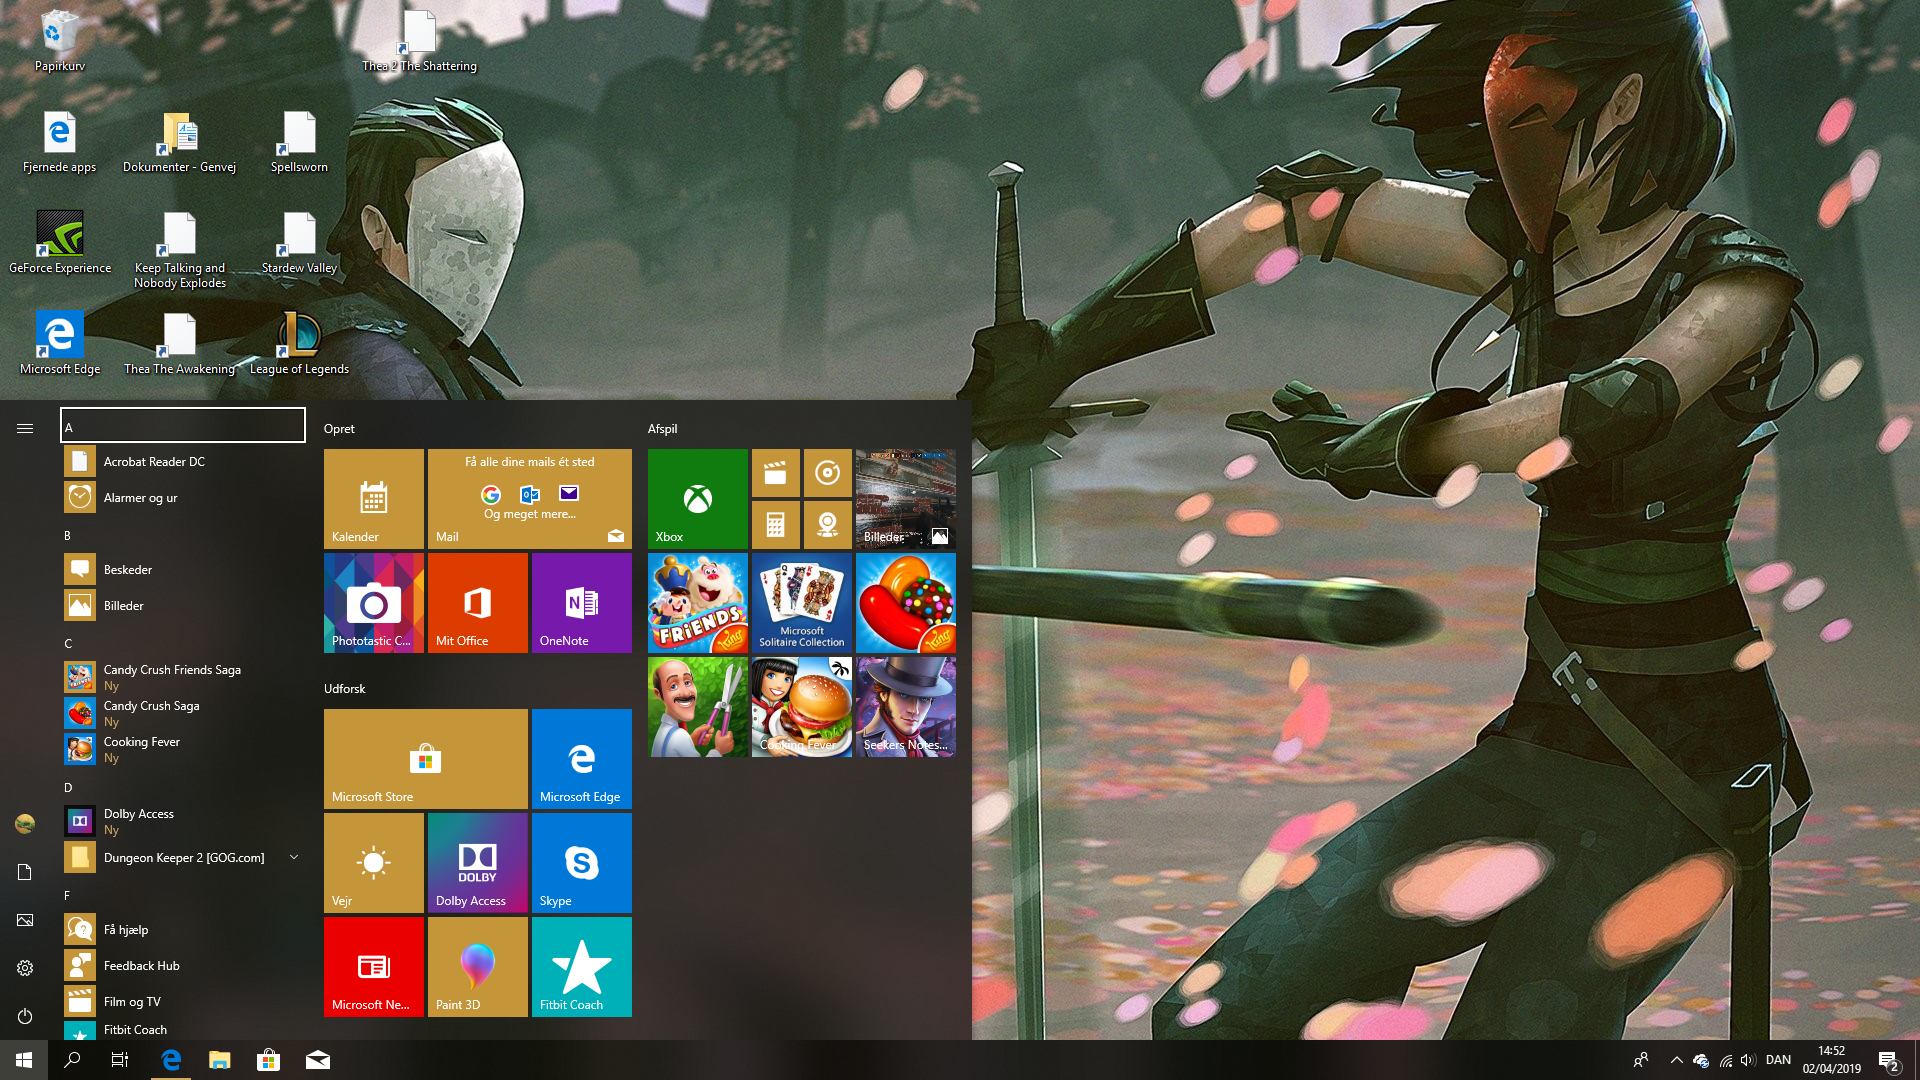The image size is (1920, 1080).
Task: Expand Dungeon Keeper 2 folder
Action: point(294,857)
